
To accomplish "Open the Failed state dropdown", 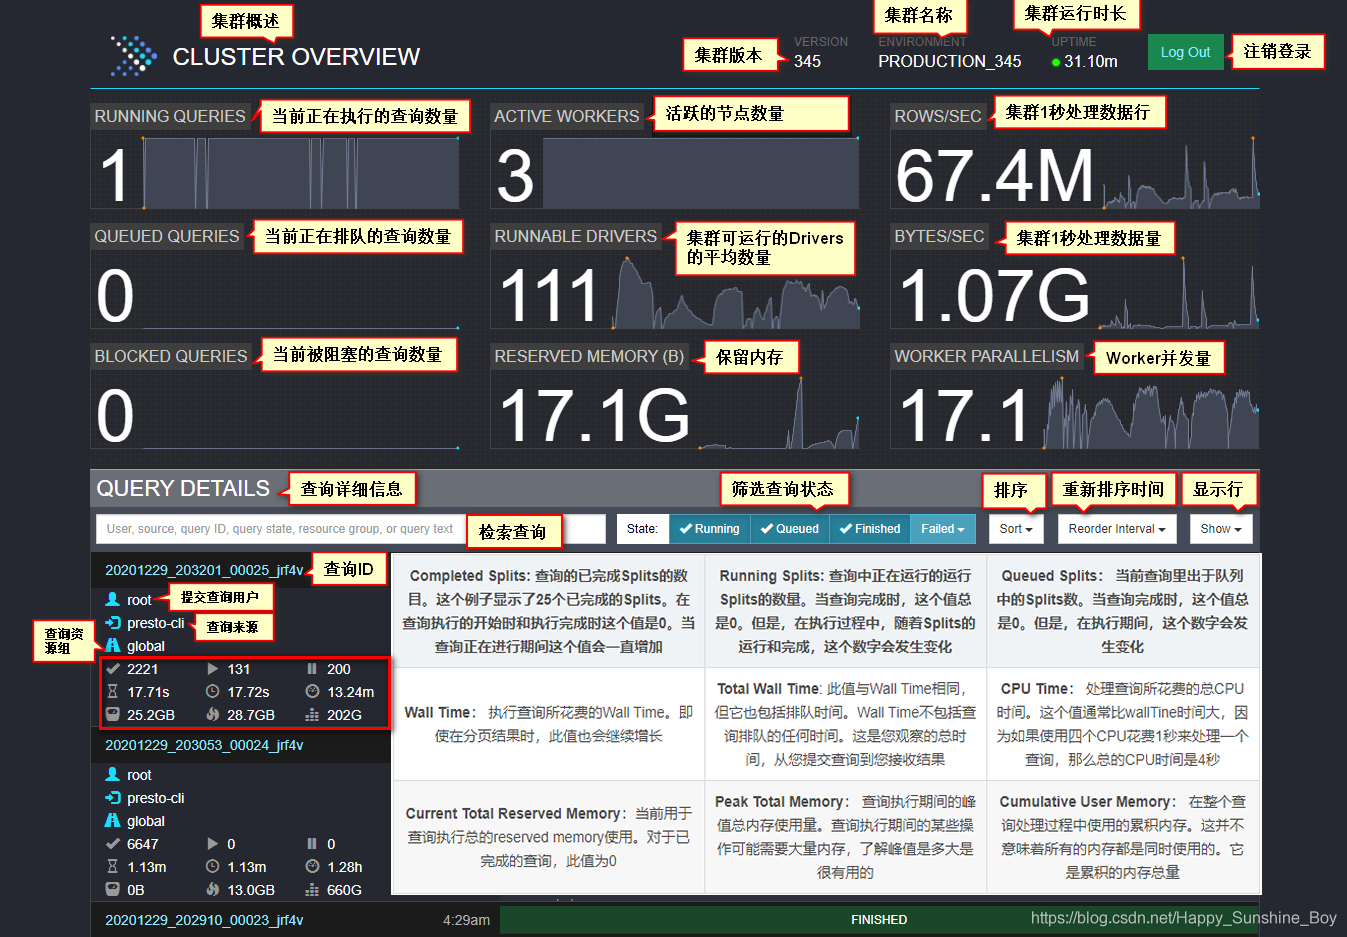I will coord(942,528).
